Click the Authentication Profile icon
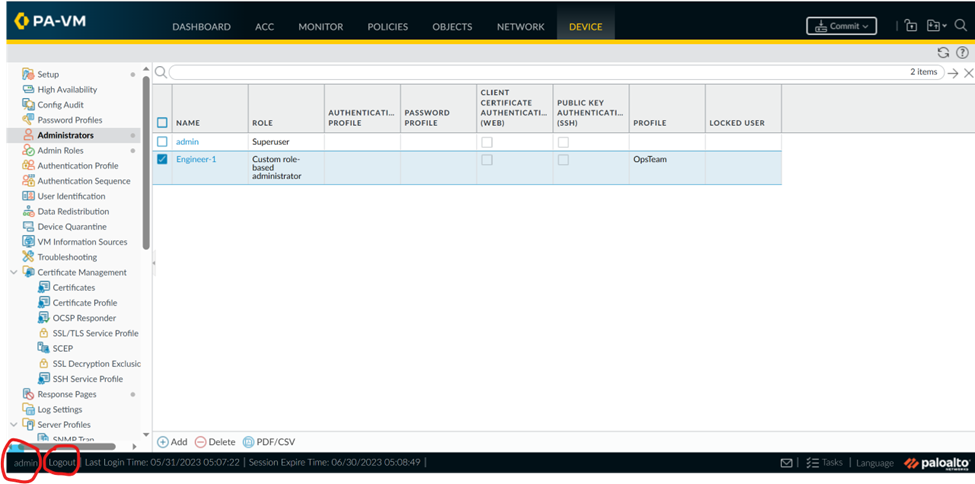This screenshot has width=975, height=484. [x=28, y=165]
